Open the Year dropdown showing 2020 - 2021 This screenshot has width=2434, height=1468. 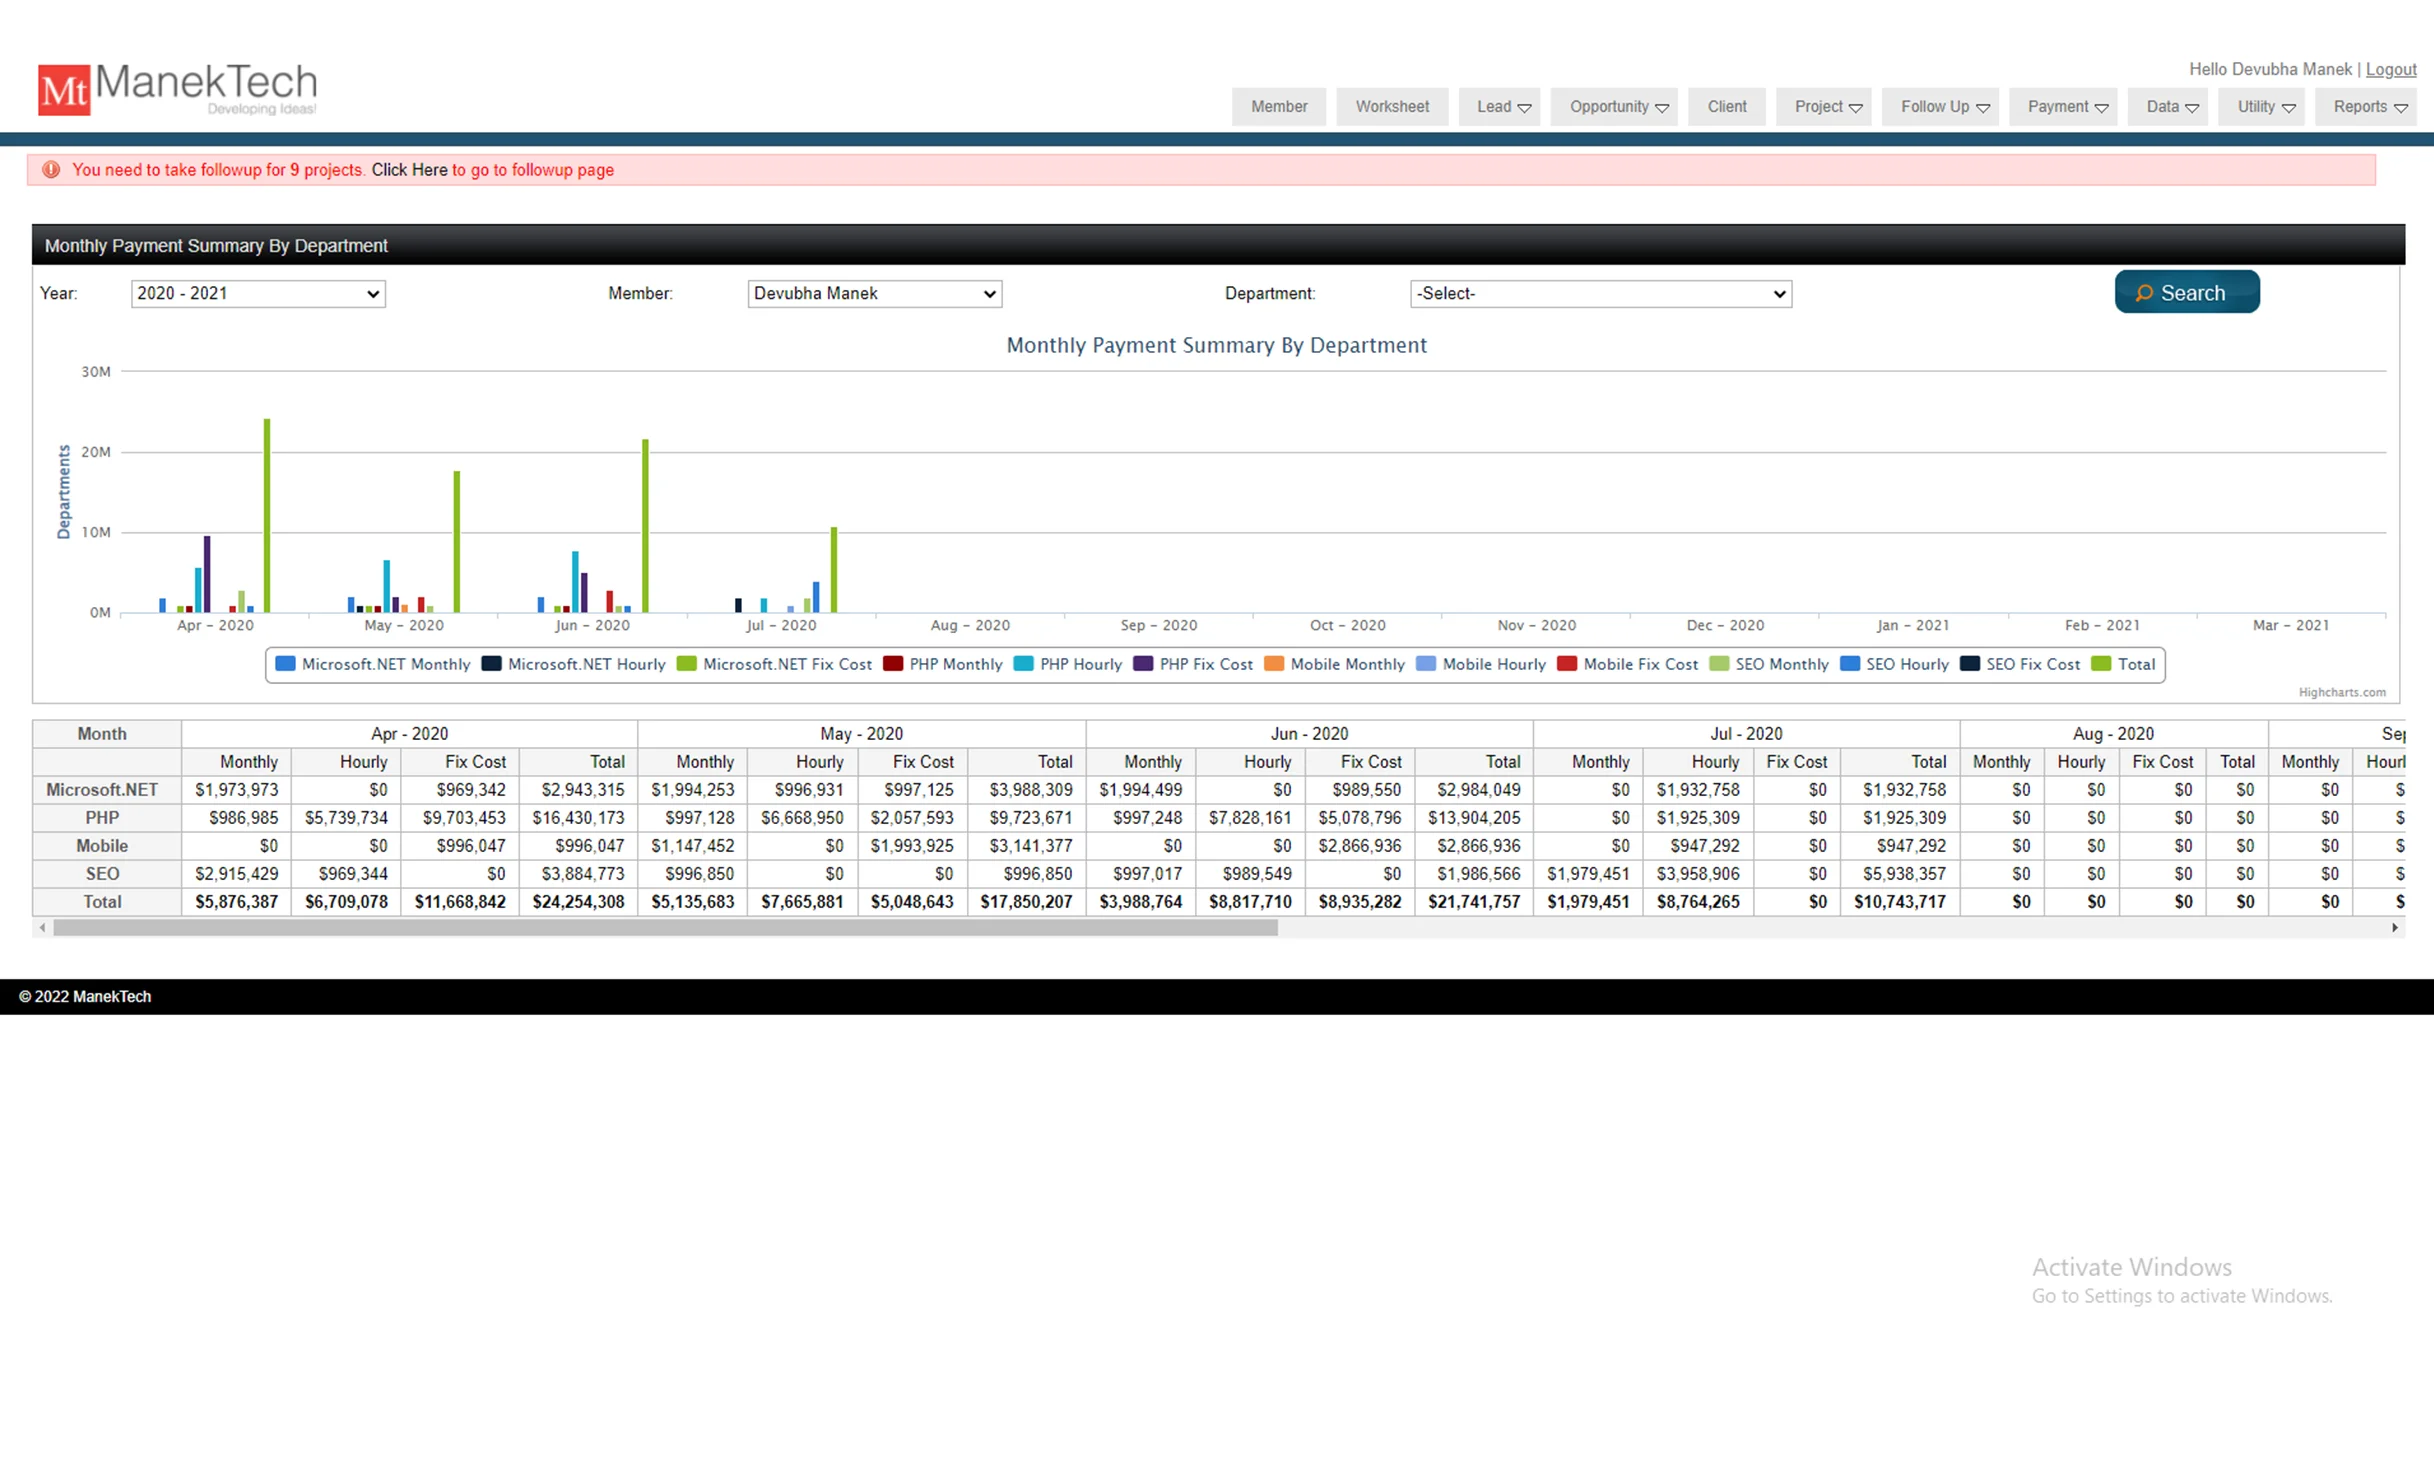(x=258, y=294)
